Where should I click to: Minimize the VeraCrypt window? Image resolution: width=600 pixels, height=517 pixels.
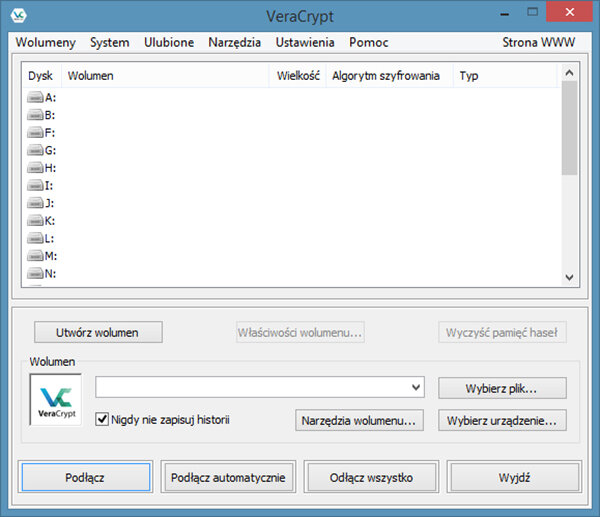505,13
